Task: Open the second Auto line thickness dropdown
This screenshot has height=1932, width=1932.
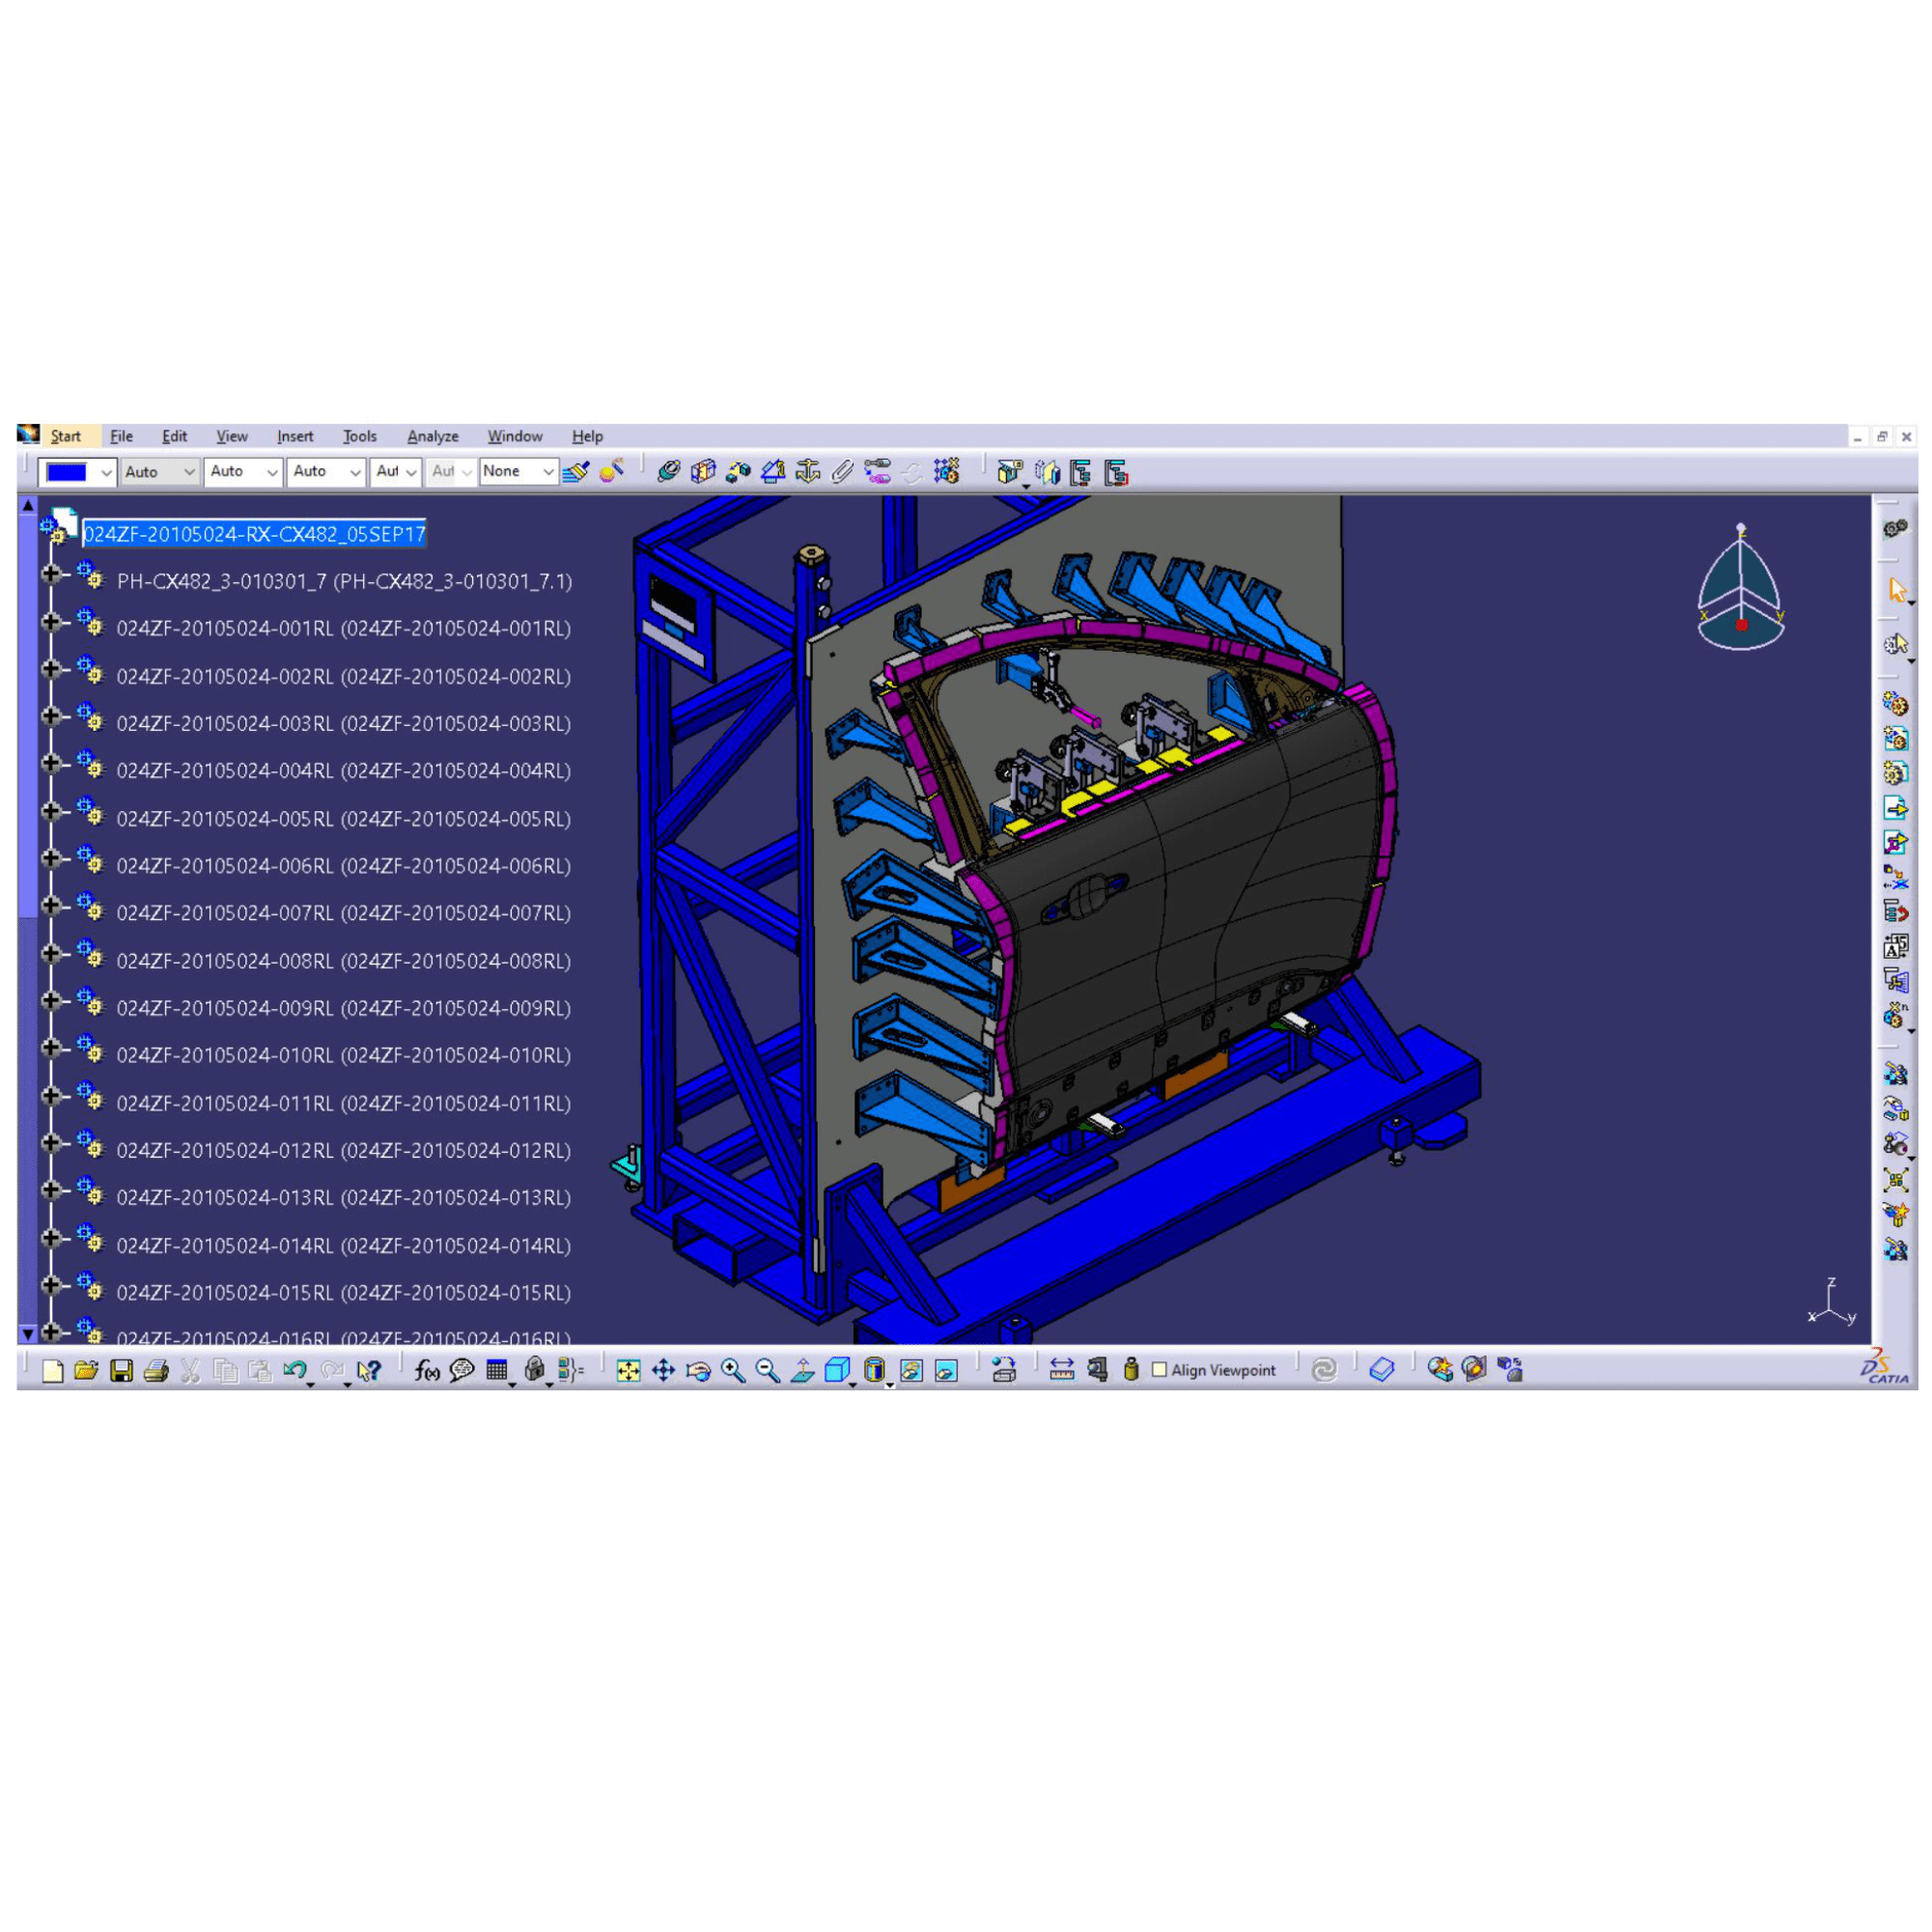Action: (x=242, y=472)
